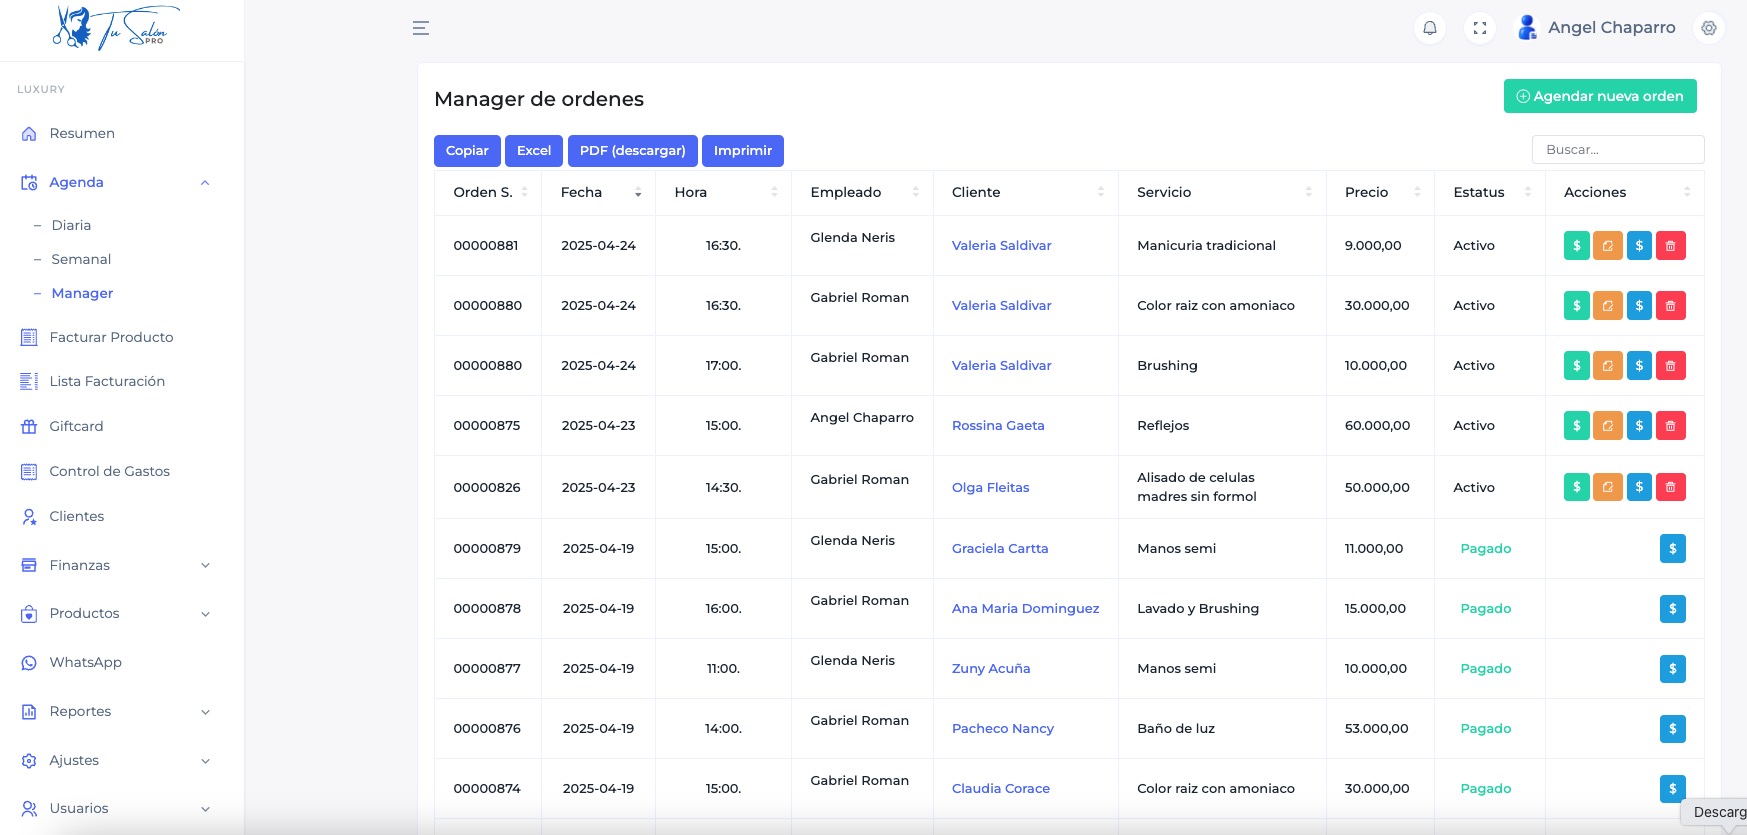Open the notifications bell
The height and width of the screenshot is (835, 1747).
pyautogui.click(x=1430, y=28)
